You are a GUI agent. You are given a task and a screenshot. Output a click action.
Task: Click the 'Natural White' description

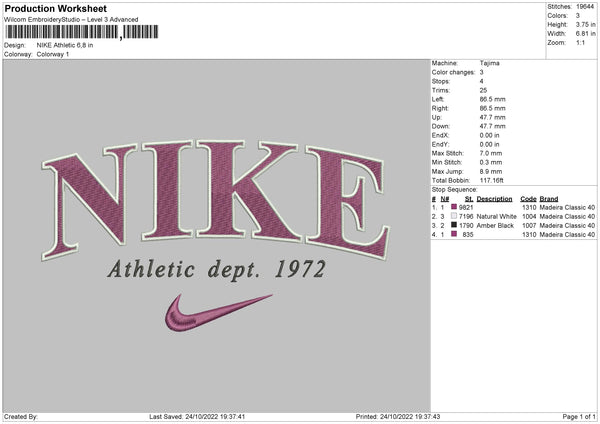(x=497, y=217)
